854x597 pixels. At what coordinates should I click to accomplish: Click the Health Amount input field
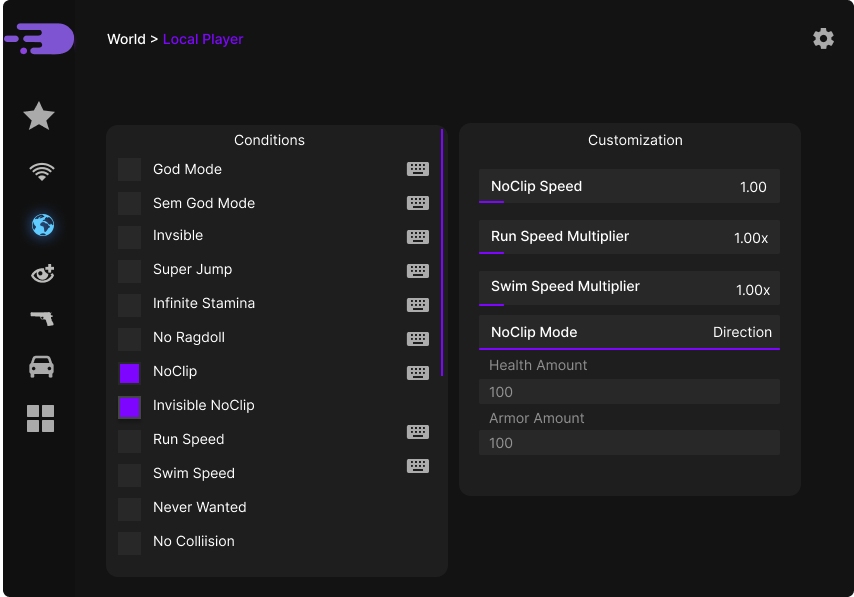629,392
